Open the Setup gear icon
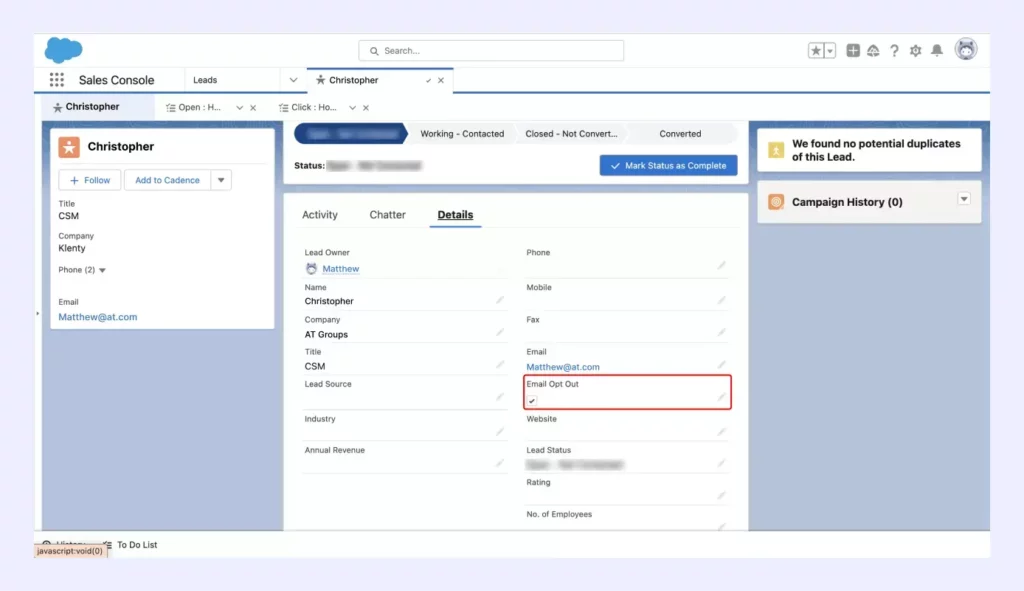This screenshot has height=591, width=1024. coord(916,50)
